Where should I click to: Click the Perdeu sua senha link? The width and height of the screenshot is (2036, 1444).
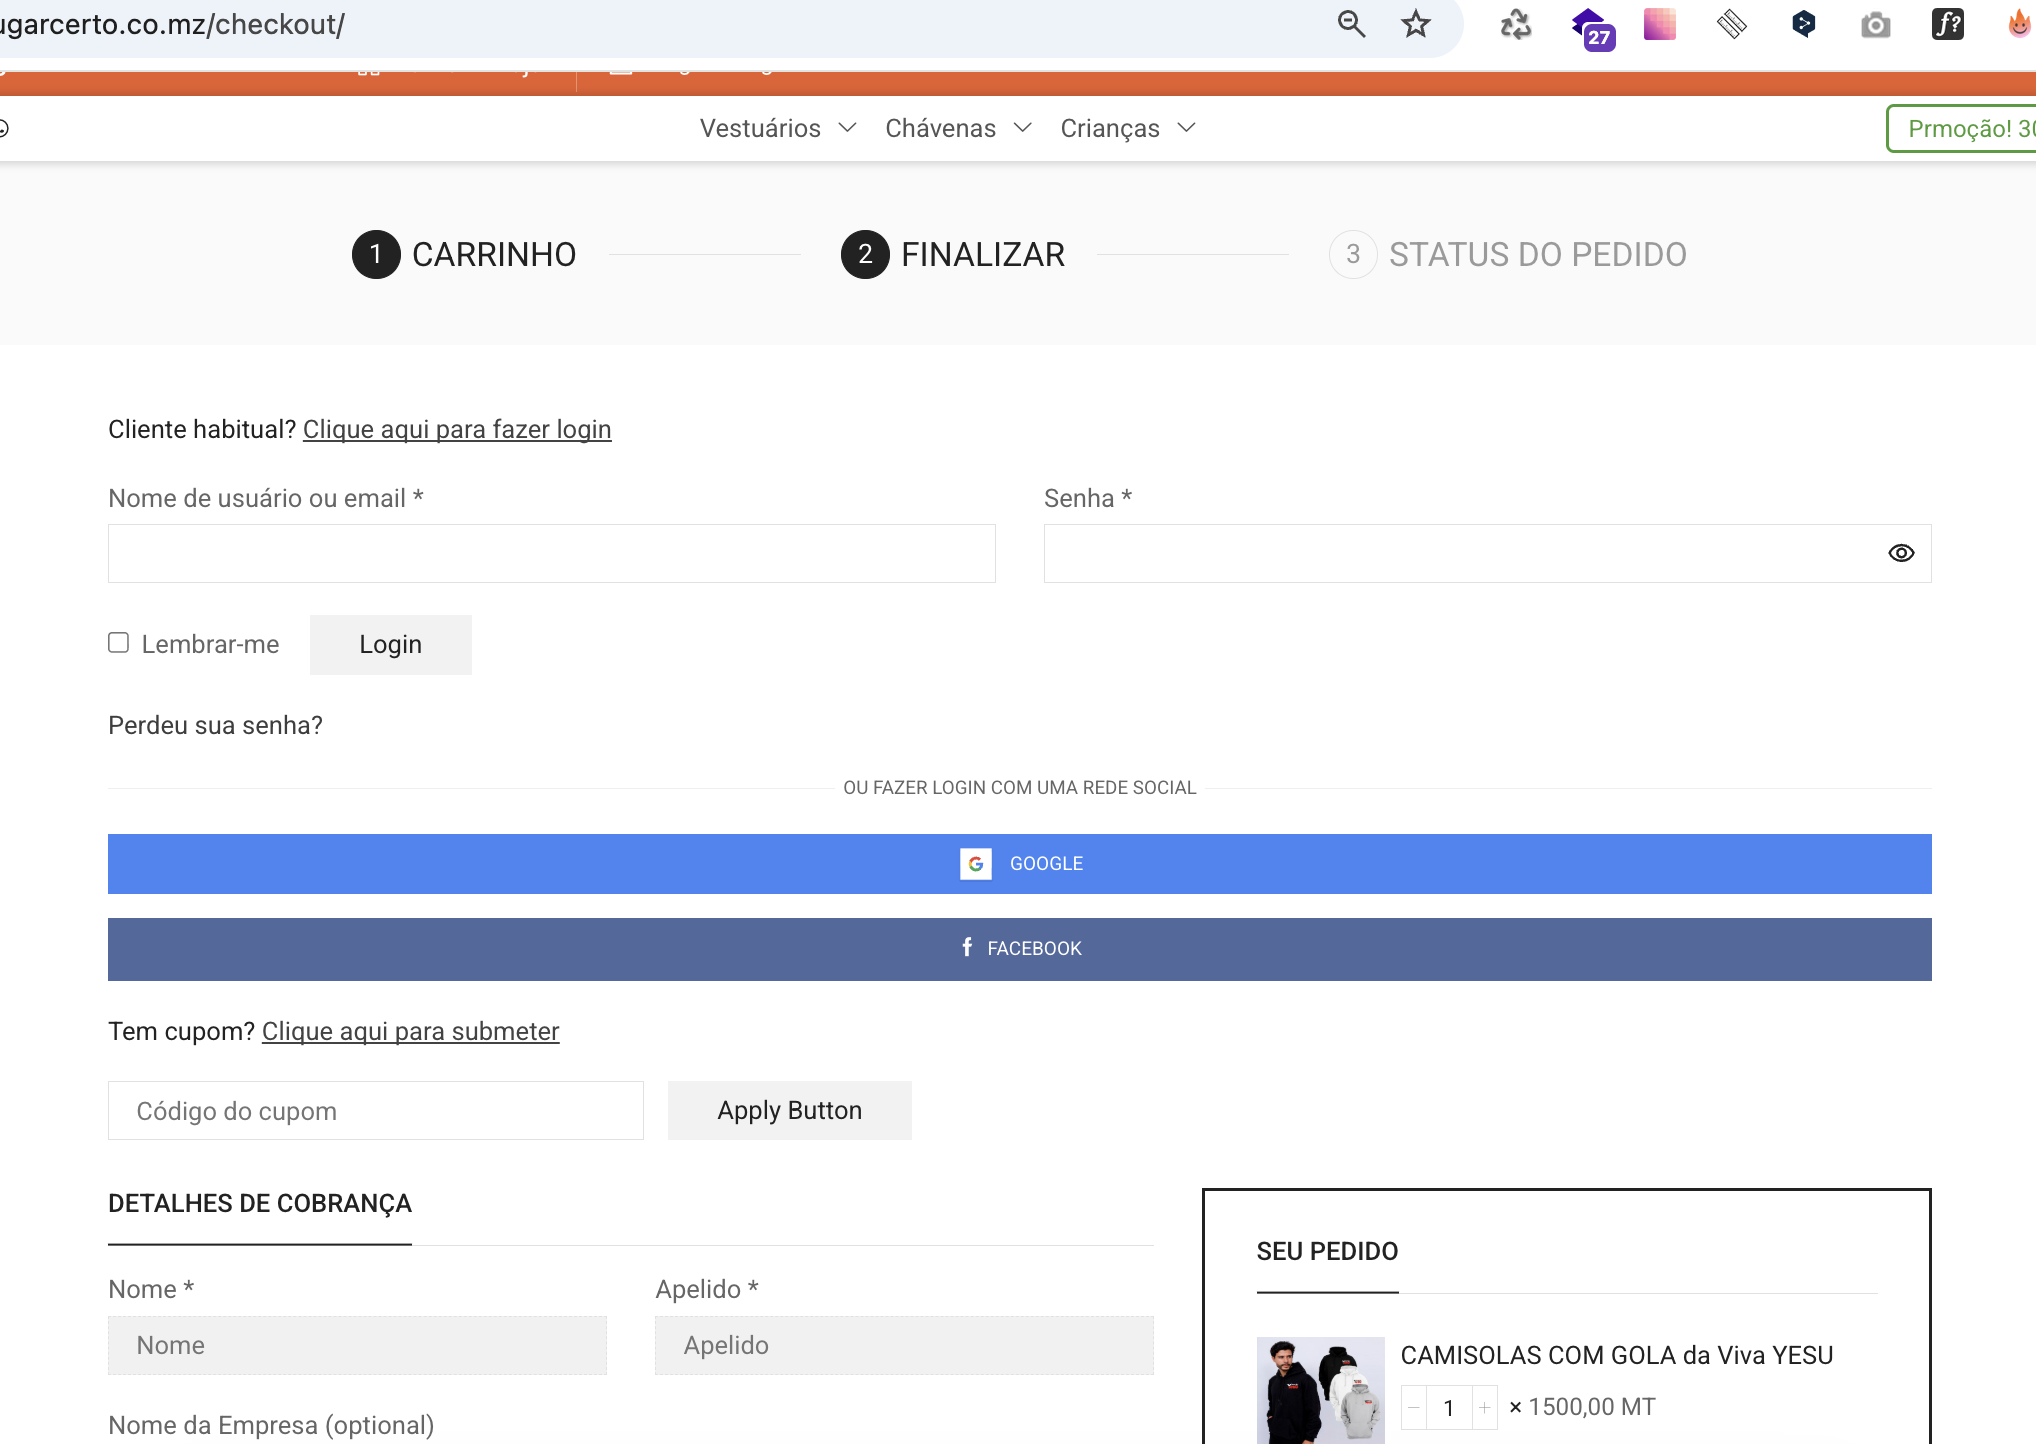(215, 725)
